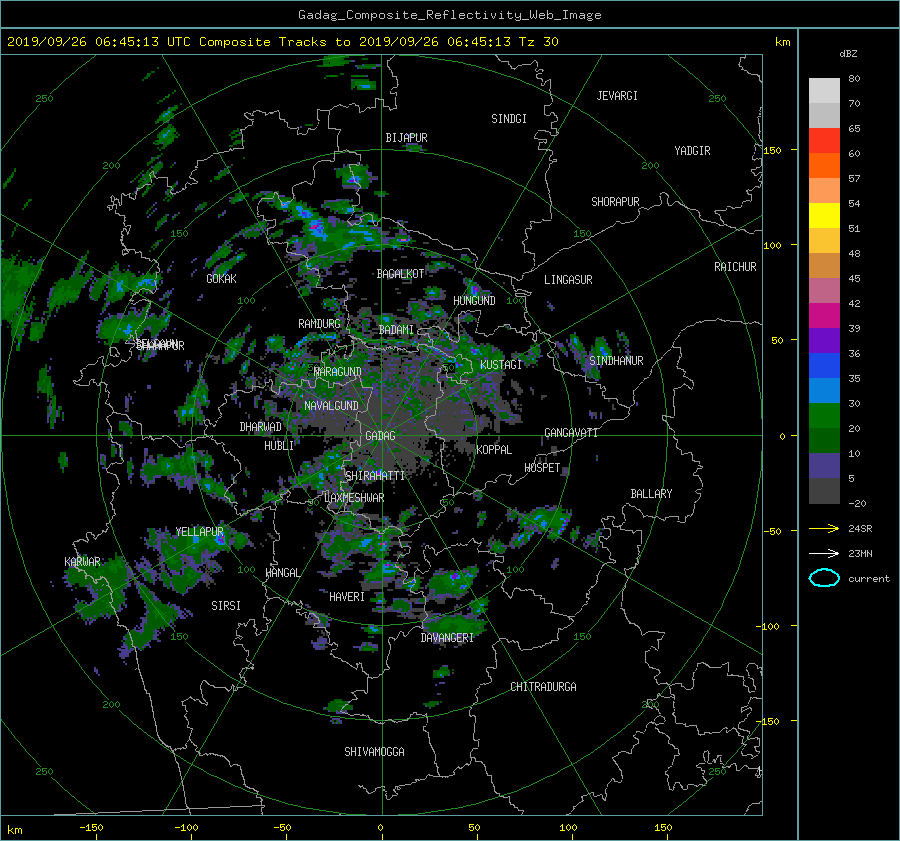Click the cyan current-track ellipse icon
The width and height of the screenshot is (900, 841).
coord(824,578)
